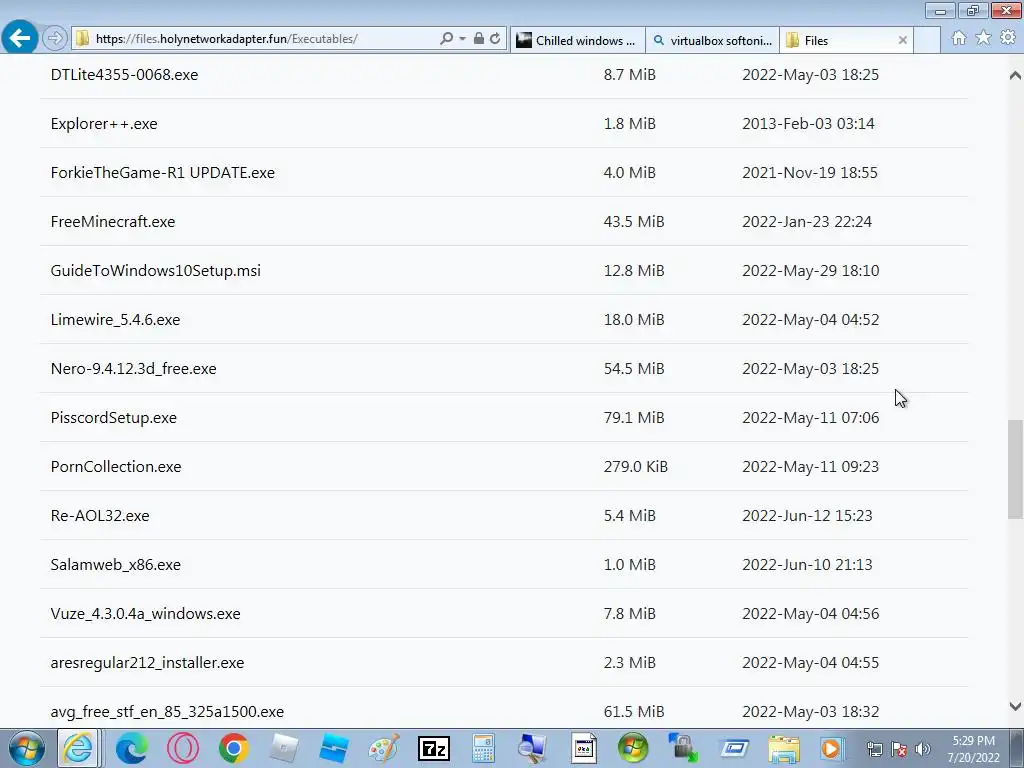Open Favorites star icon
The width and height of the screenshot is (1024, 768).
983,38
